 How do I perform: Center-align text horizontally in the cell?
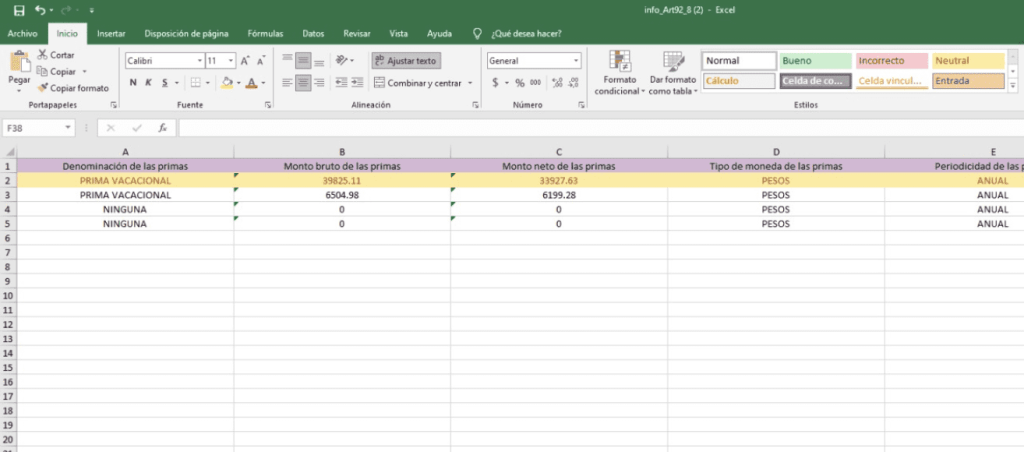[304, 83]
